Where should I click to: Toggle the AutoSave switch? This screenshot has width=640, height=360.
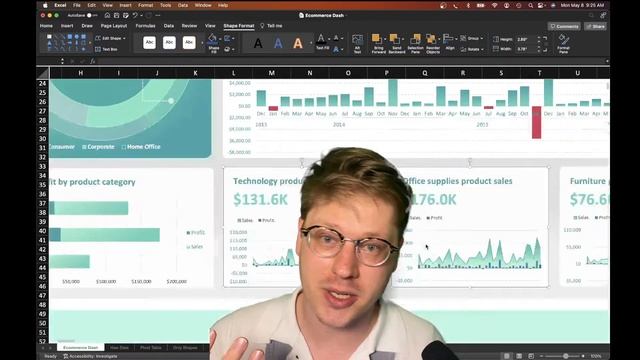(92, 16)
